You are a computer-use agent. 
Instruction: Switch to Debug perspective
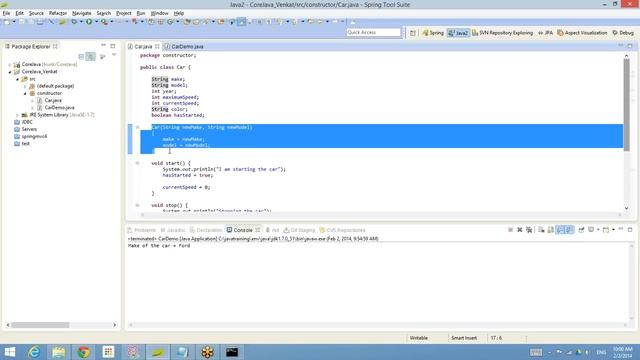tap(623, 33)
